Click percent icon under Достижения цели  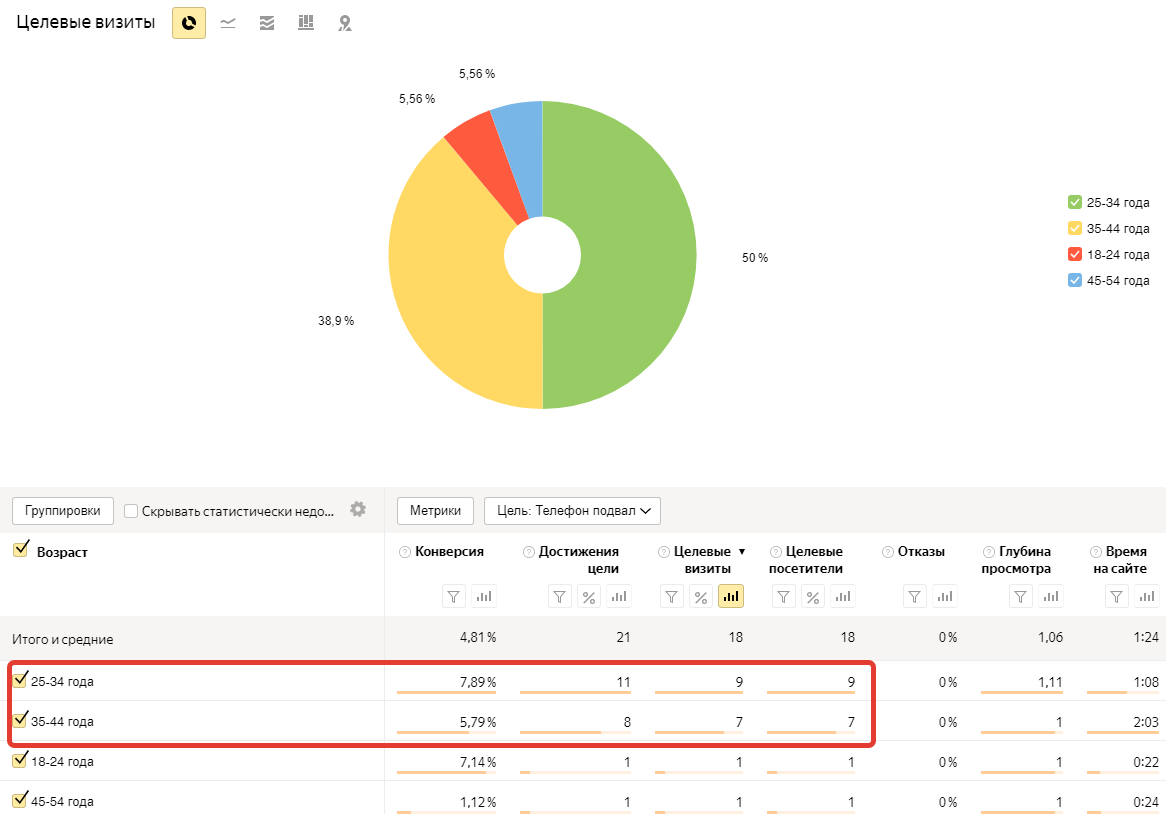tap(589, 596)
